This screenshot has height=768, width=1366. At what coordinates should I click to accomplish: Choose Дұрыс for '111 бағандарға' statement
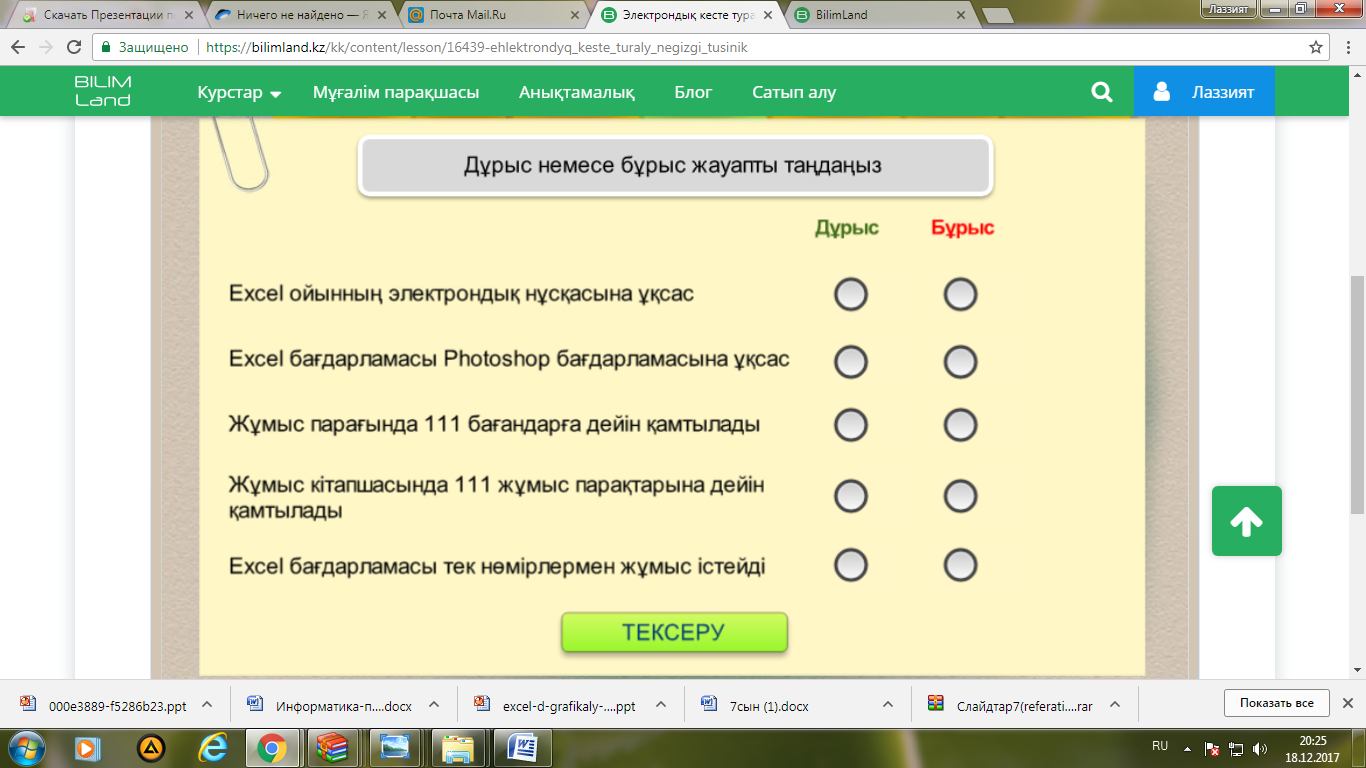(x=851, y=425)
